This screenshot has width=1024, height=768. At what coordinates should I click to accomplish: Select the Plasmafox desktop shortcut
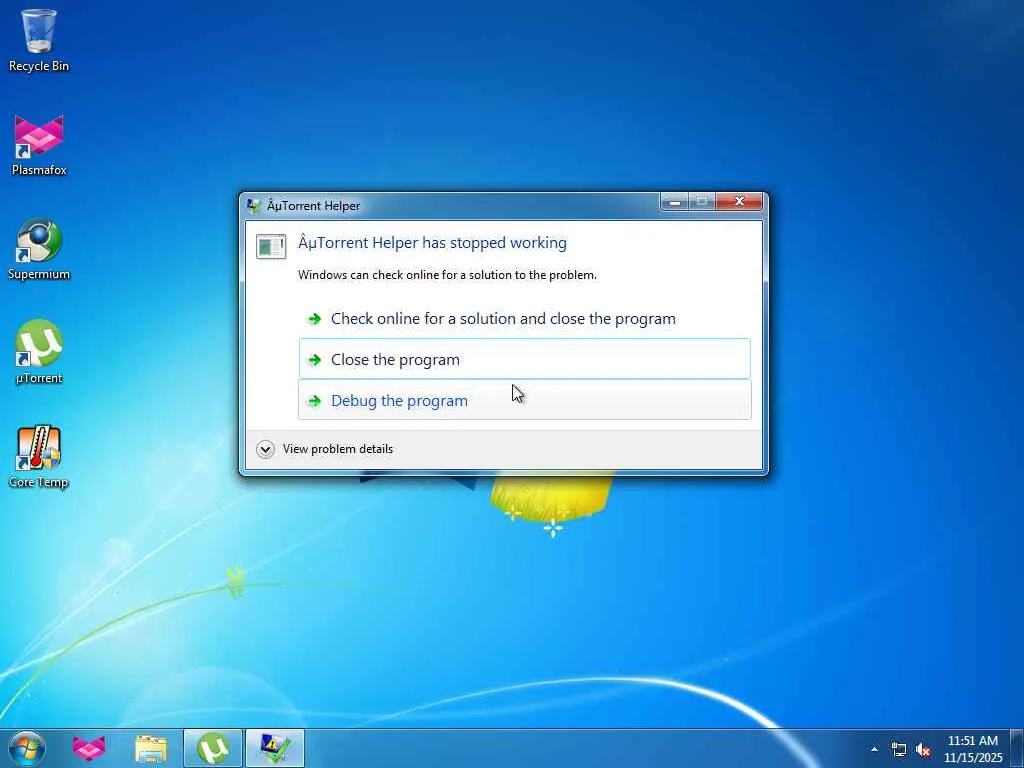point(39,145)
